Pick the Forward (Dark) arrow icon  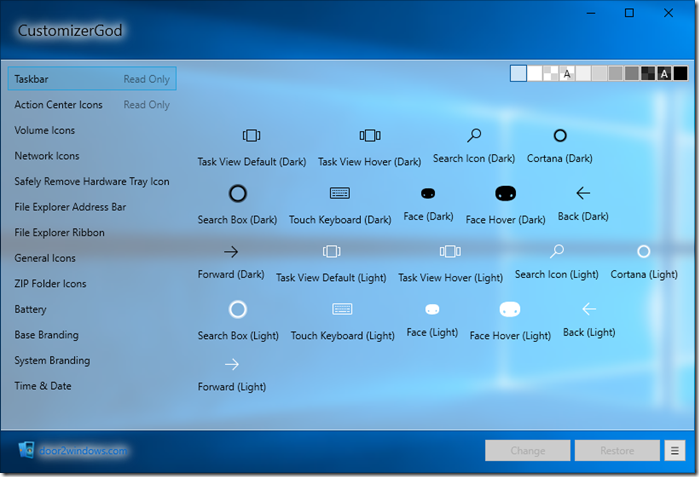[231, 252]
